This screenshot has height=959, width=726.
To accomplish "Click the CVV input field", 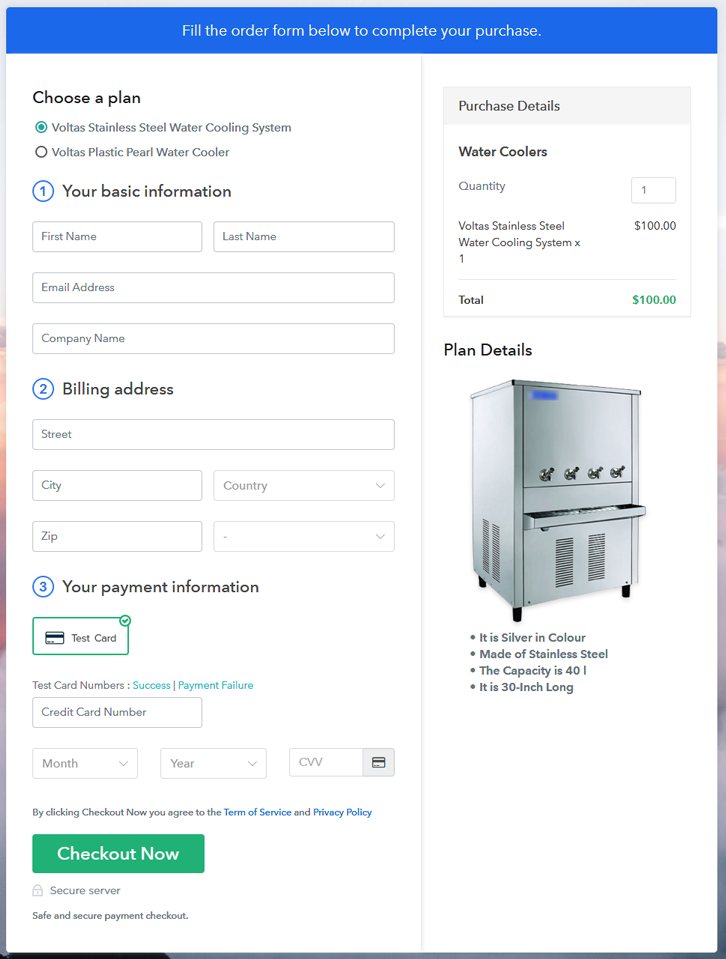I will click(x=326, y=762).
